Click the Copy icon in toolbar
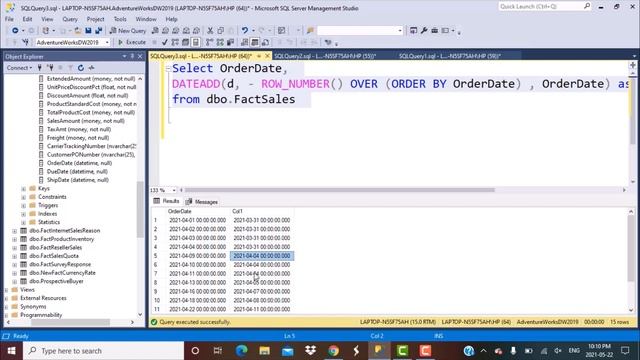The image size is (640, 360). [221, 31]
